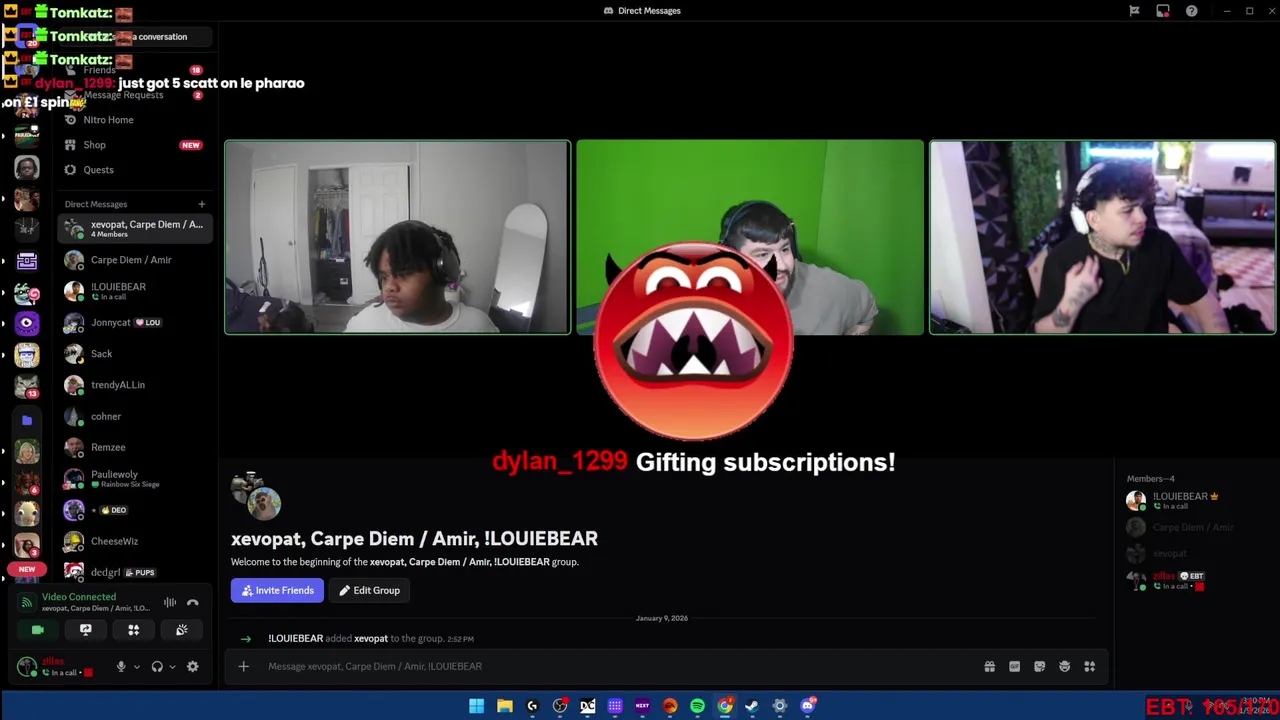Open Activities launcher in call panel
The image size is (1280, 720).
click(x=133, y=630)
